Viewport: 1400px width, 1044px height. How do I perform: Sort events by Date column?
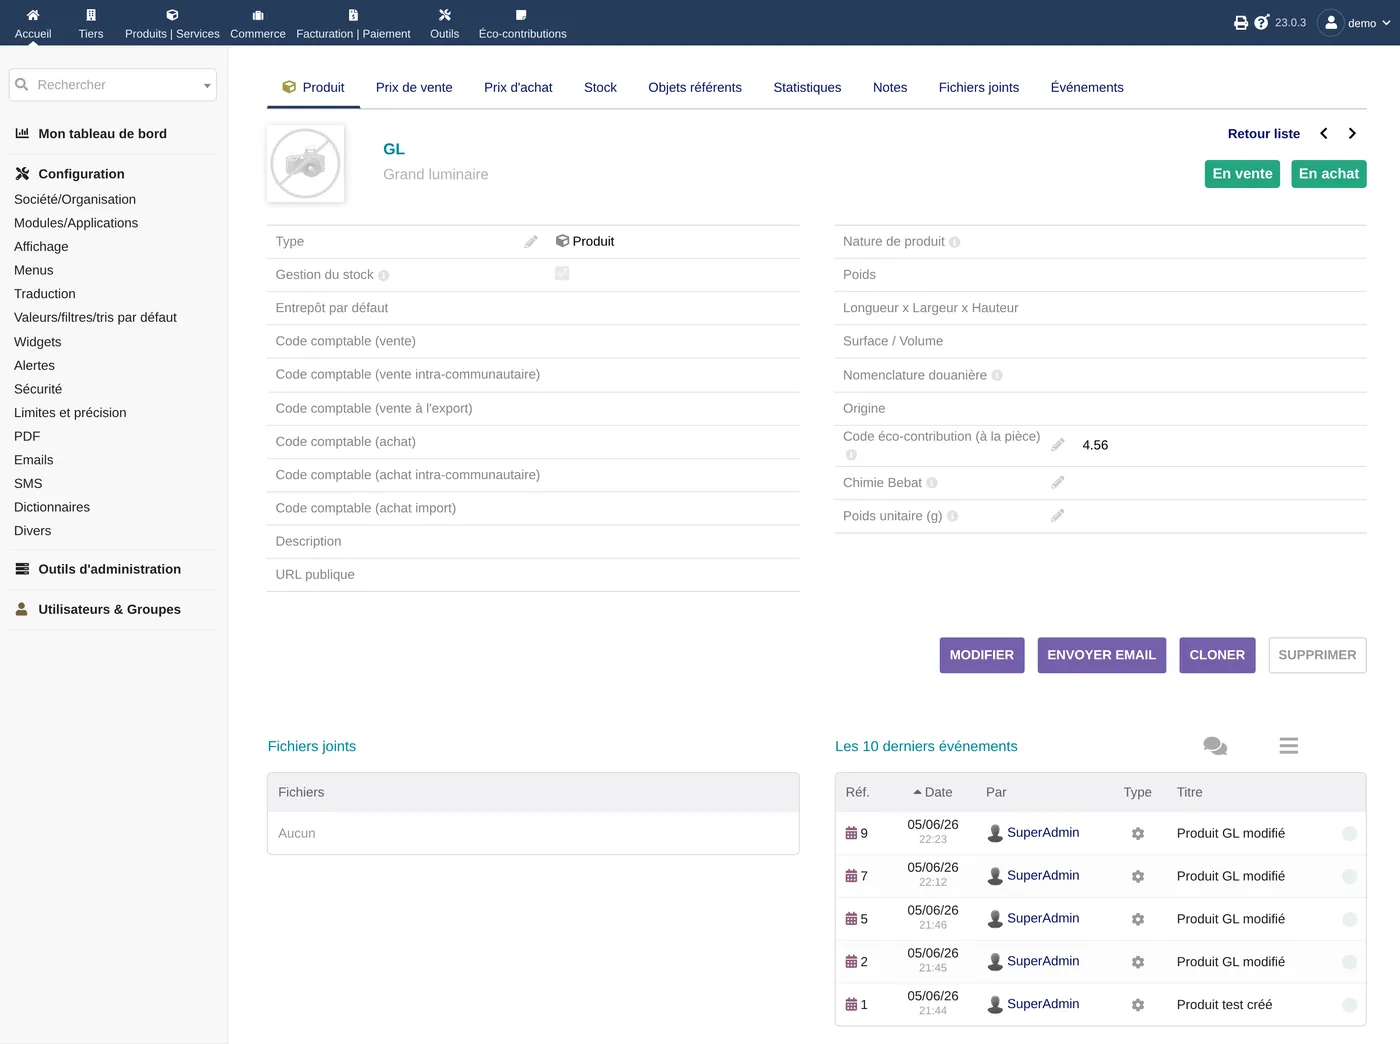(x=932, y=792)
